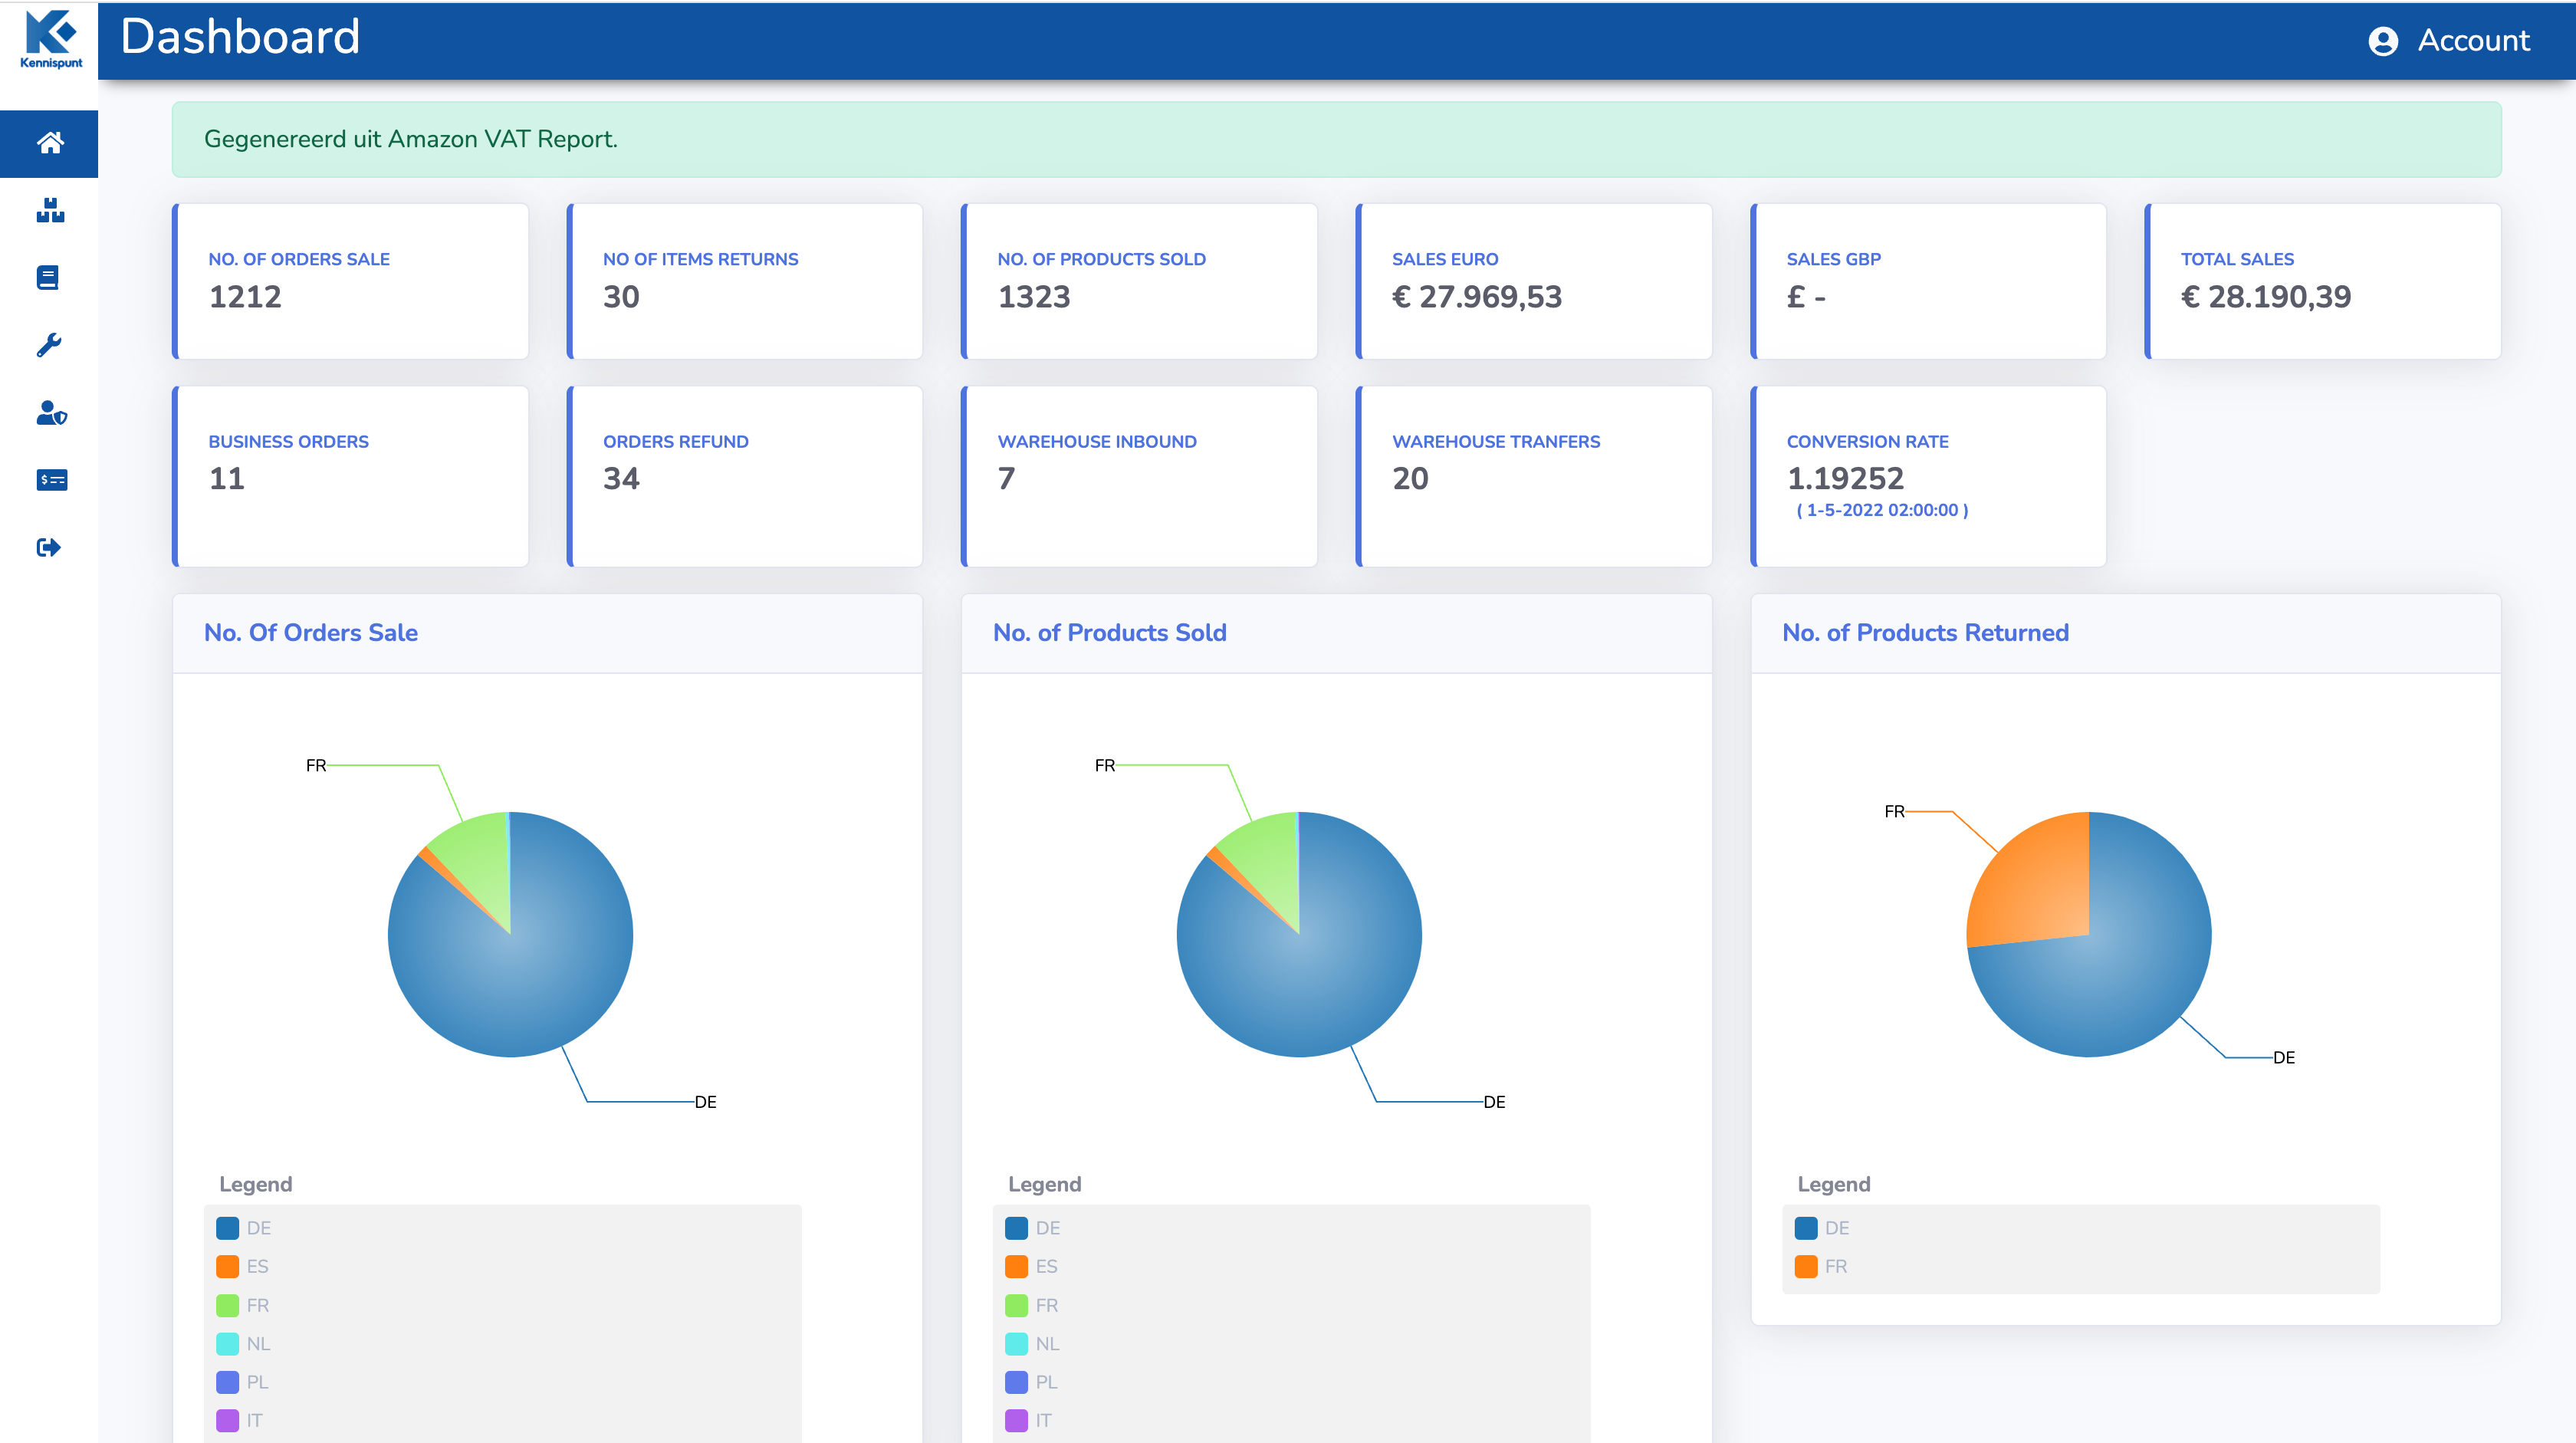The image size is (2576, 1443).
Task: Click the Conversion Rate date text
Action: tap(1882, 510)
